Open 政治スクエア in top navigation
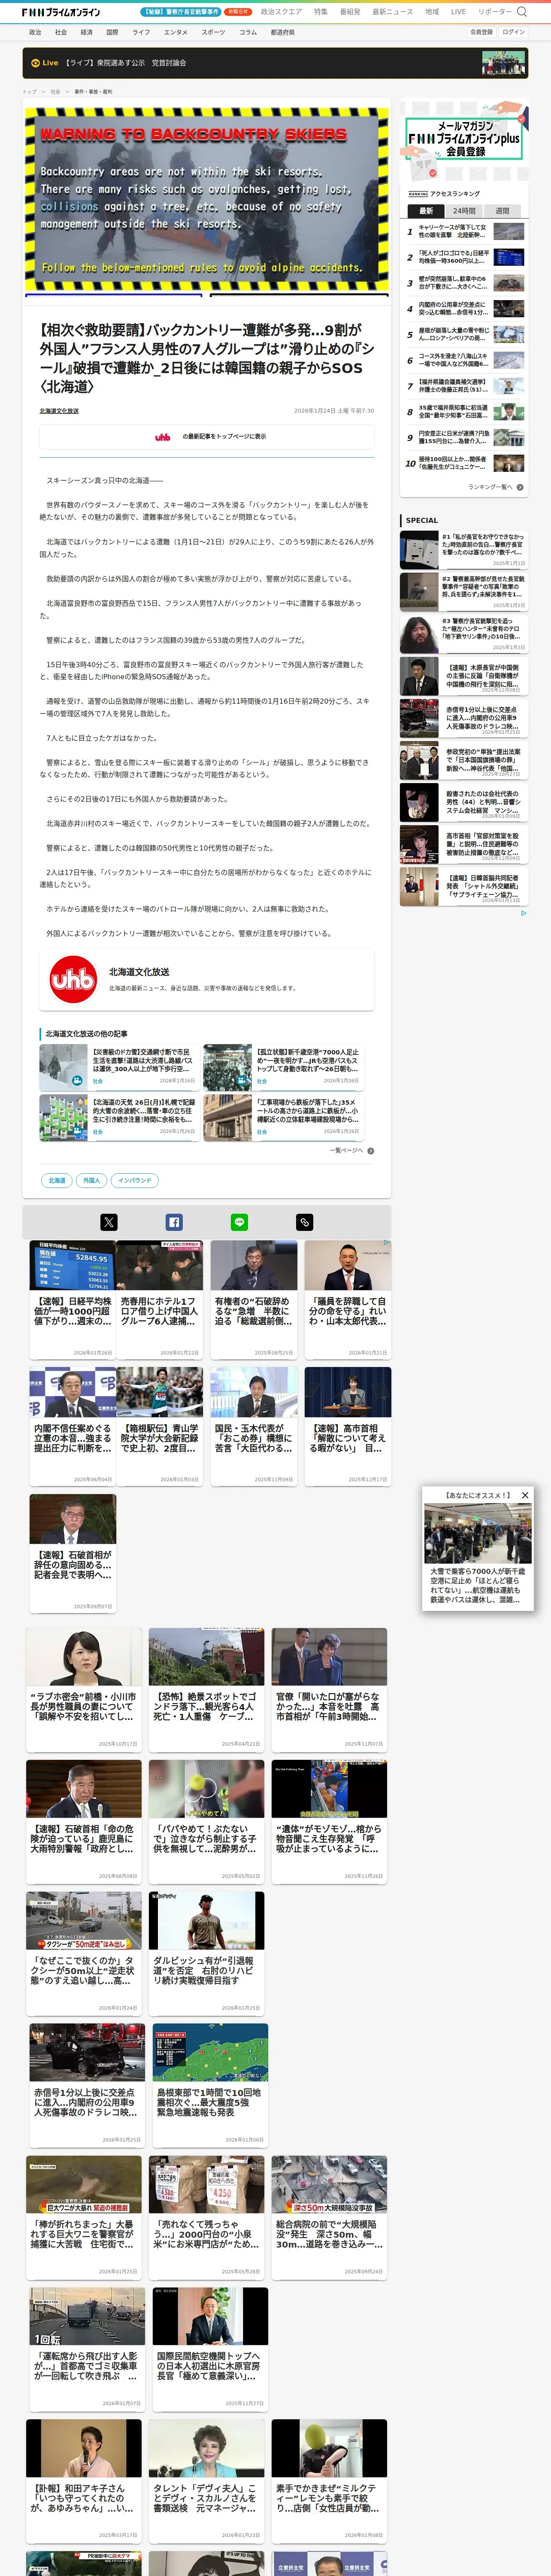This screenshot has height=2576, width=551. (281, 12)
